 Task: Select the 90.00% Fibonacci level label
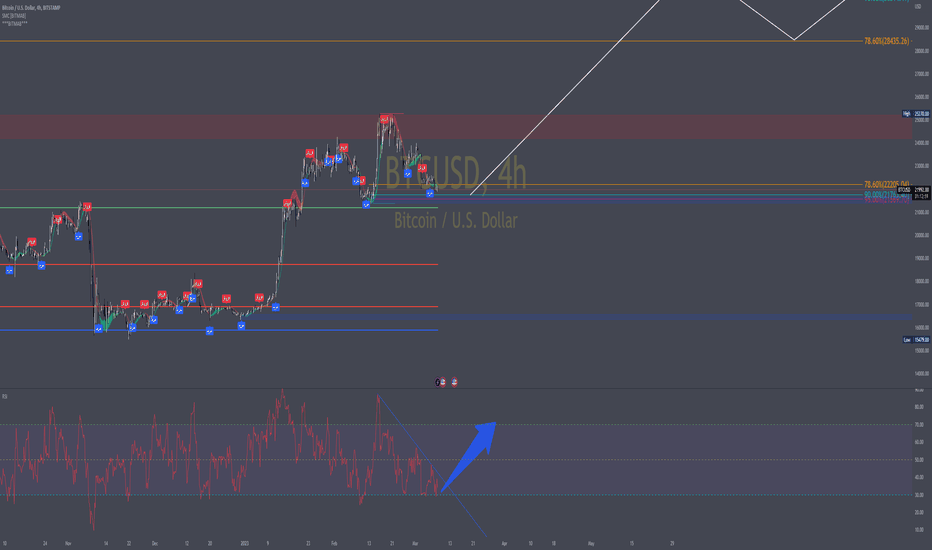tap(886, 194)
